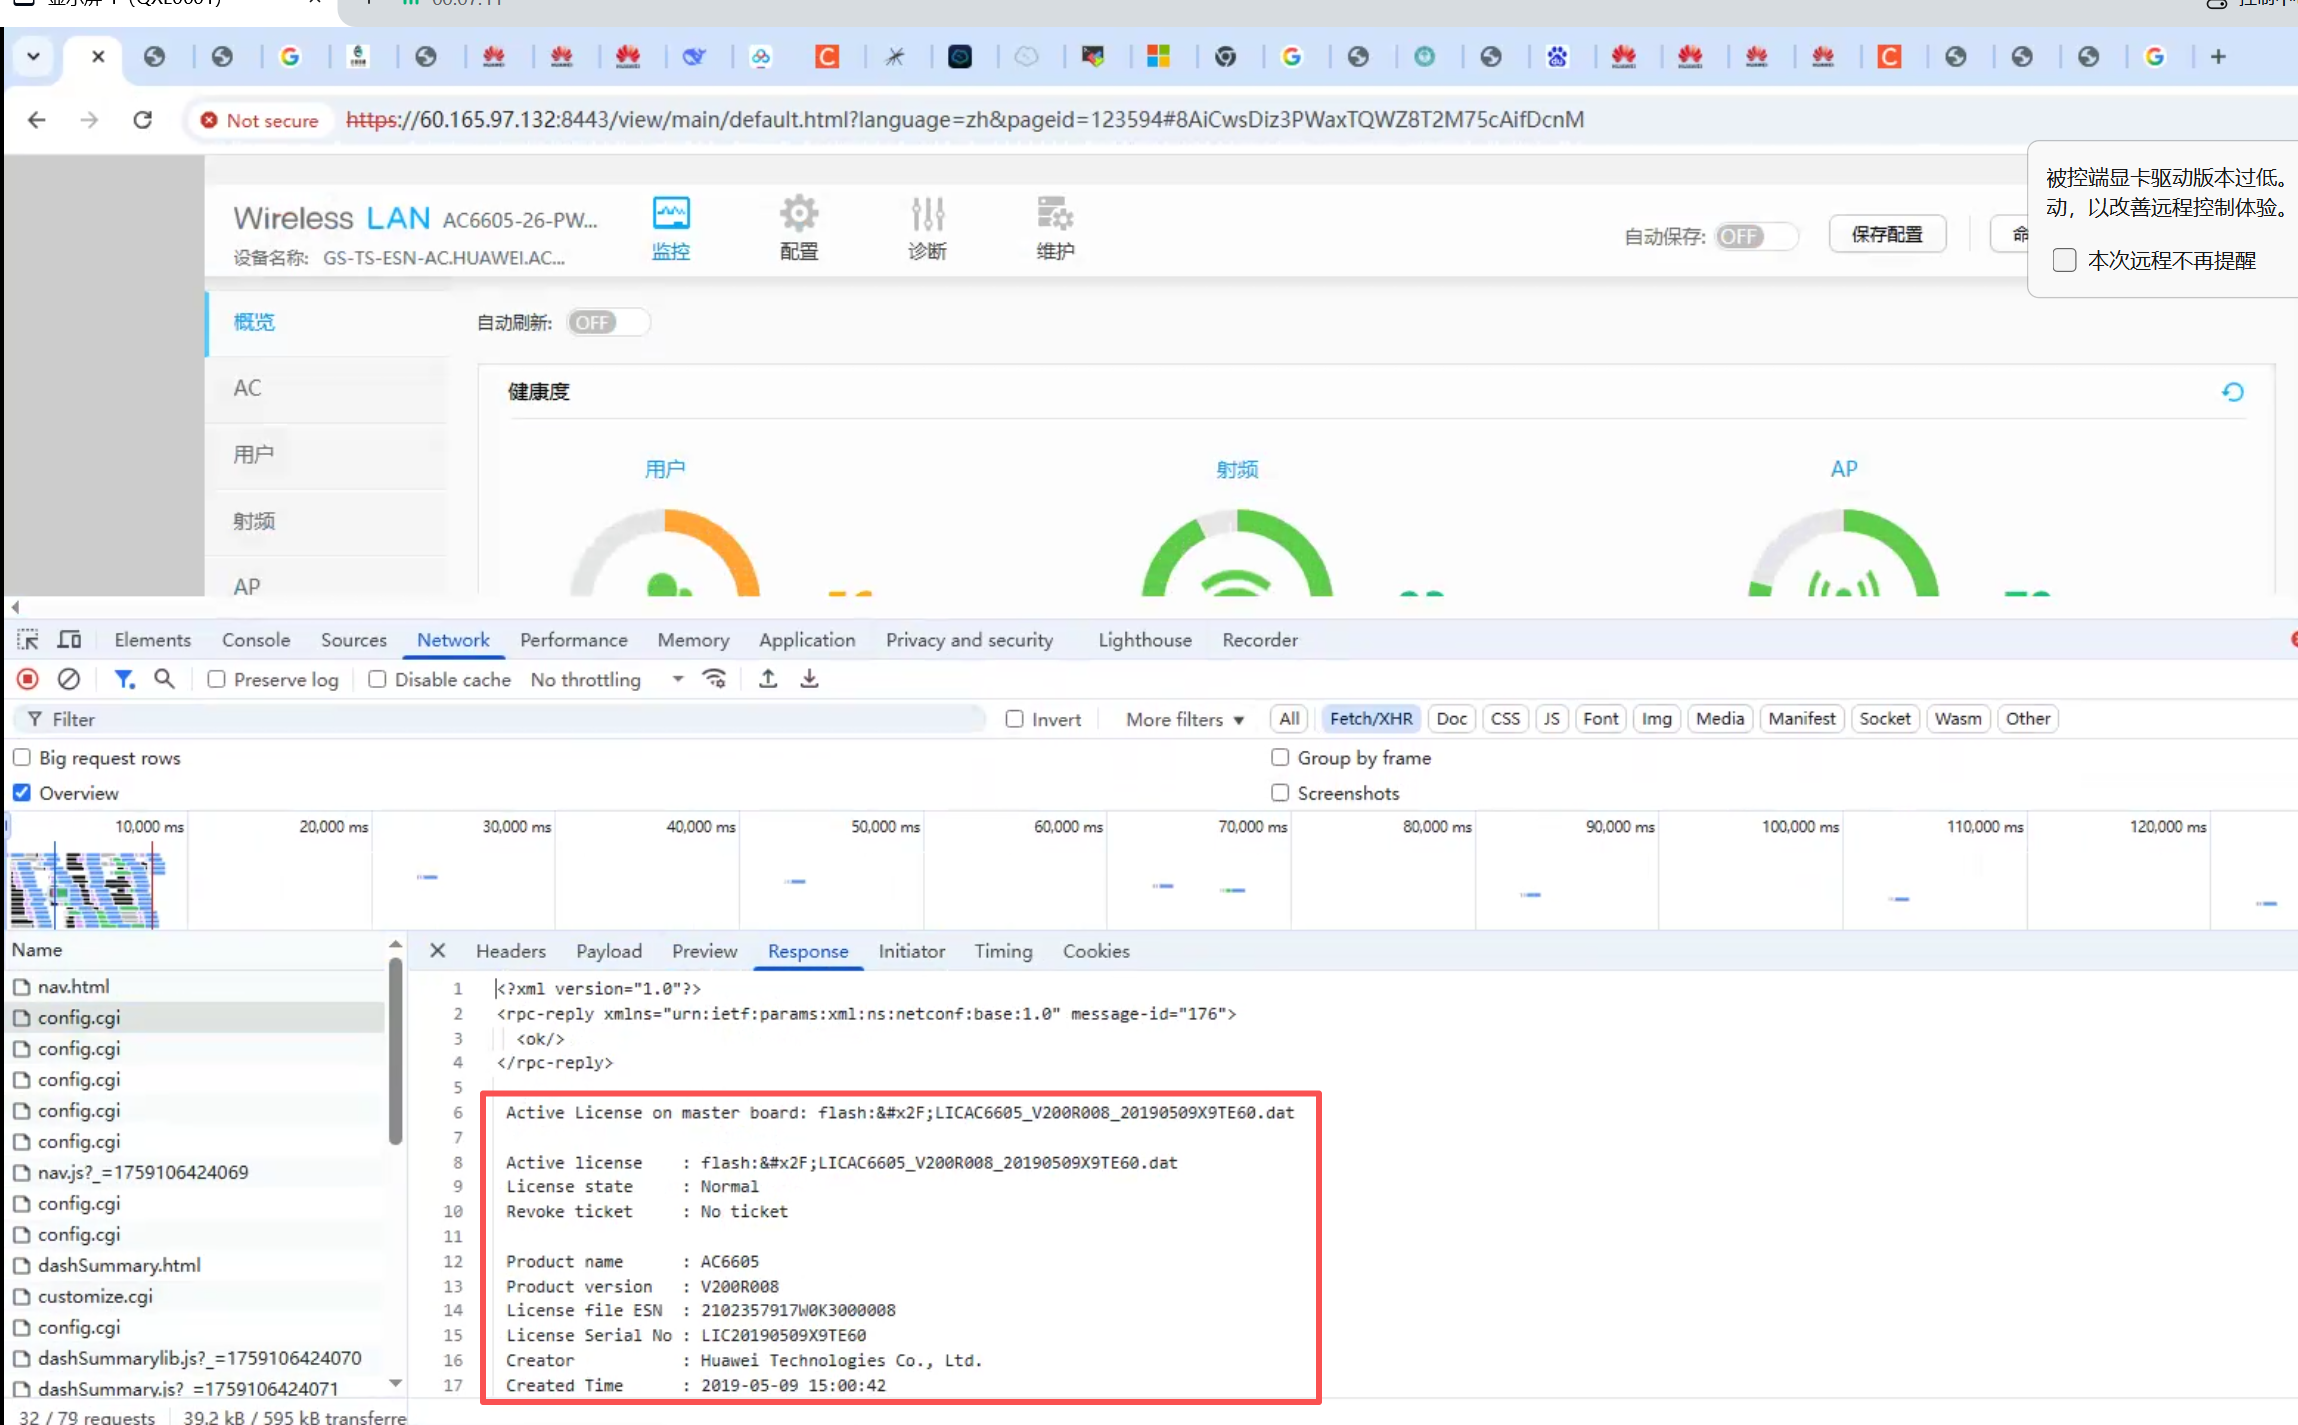
Task: Expand the No throttling dropdown
Action: (x=606, y=679)
